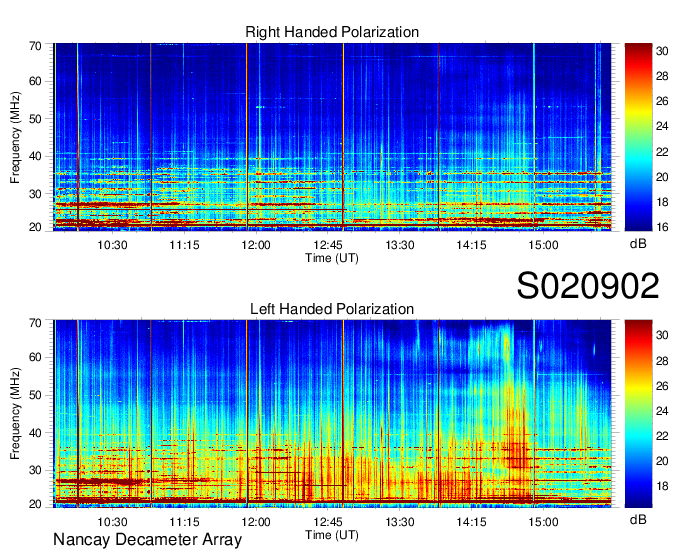Click the 70 MHz tick of Right Handed plot

[x=35, y=46]
